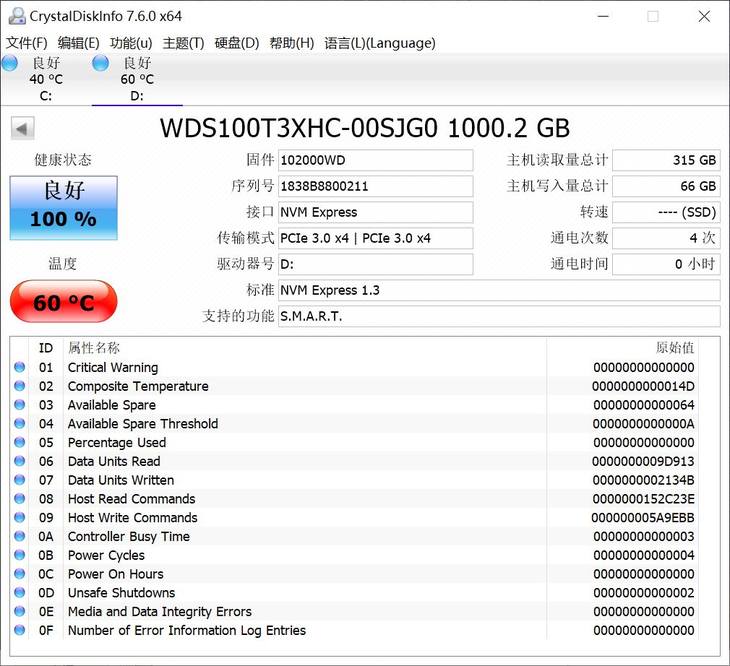Open the 语言(L)(Language) menu
The width and height of the screenshot is (730, 666).
click(x=380, y=43)
